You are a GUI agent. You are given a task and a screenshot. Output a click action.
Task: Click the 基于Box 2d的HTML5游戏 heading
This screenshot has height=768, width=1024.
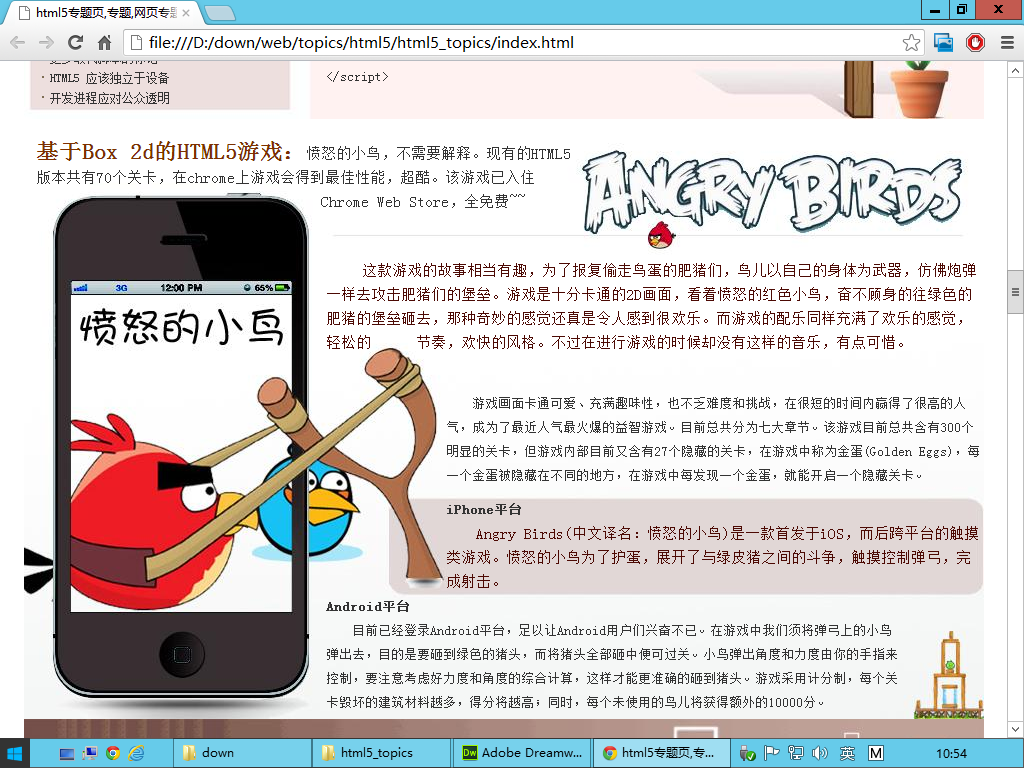165,152
